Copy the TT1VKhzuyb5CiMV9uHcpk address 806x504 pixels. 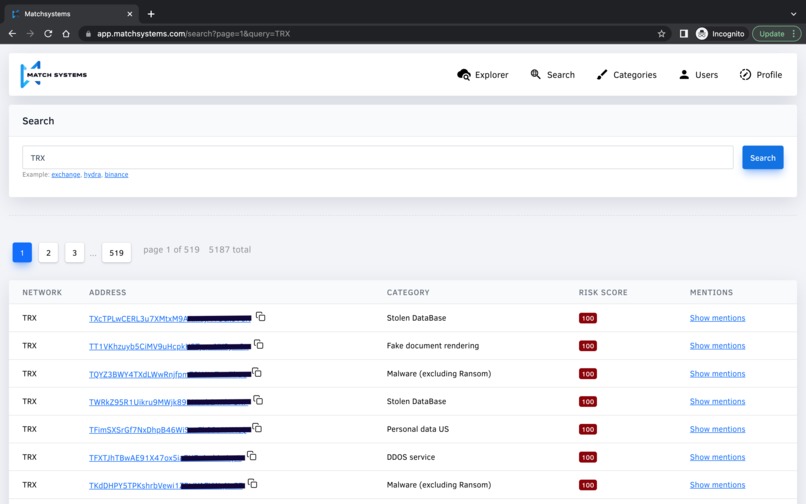259,344
